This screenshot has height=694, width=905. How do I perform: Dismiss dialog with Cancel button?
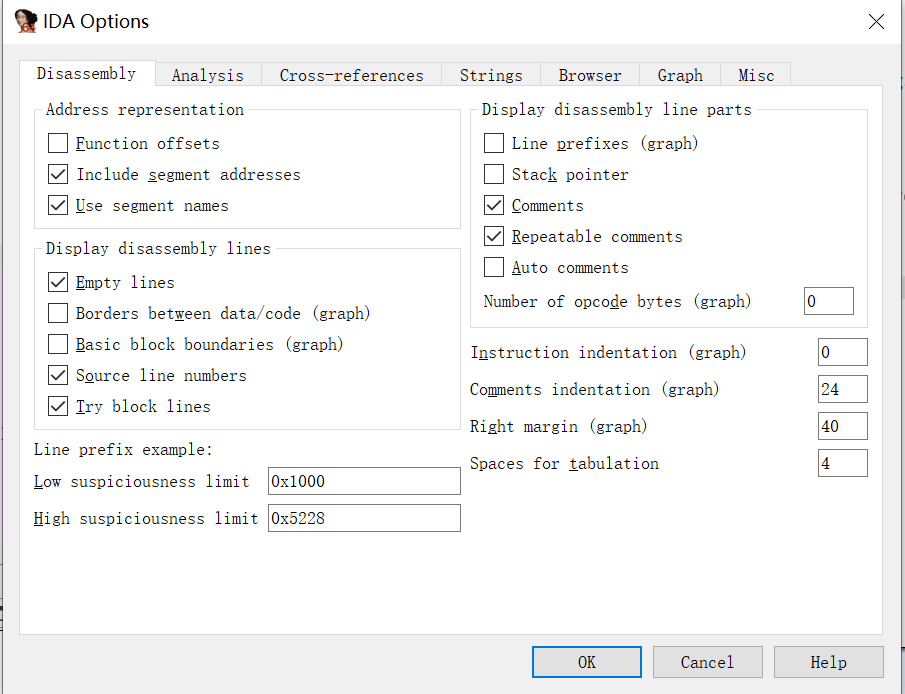tap(708, 662)
